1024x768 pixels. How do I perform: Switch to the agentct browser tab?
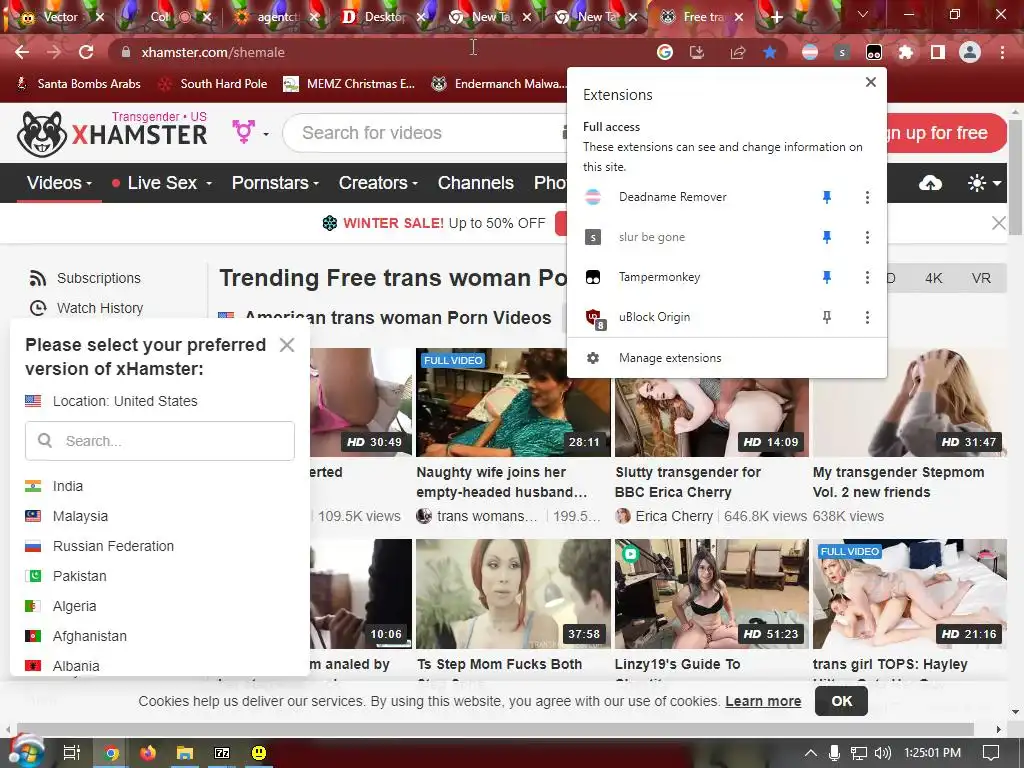(x=277, y=17)
